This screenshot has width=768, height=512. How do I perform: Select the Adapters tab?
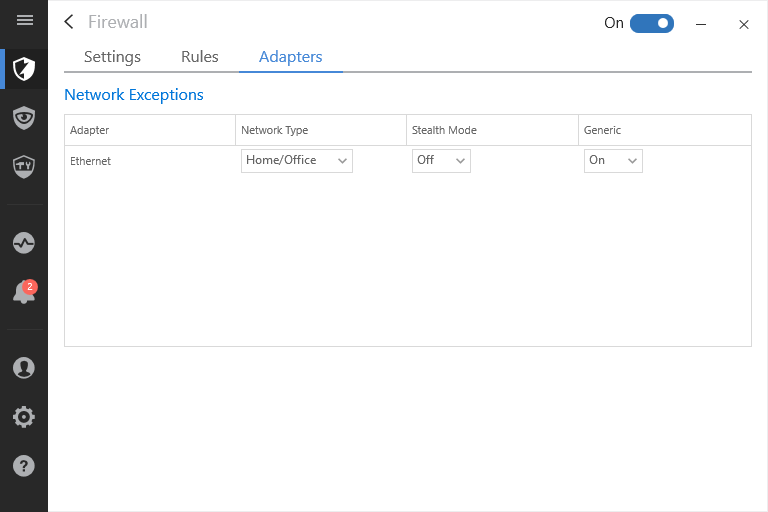point(290,57)
